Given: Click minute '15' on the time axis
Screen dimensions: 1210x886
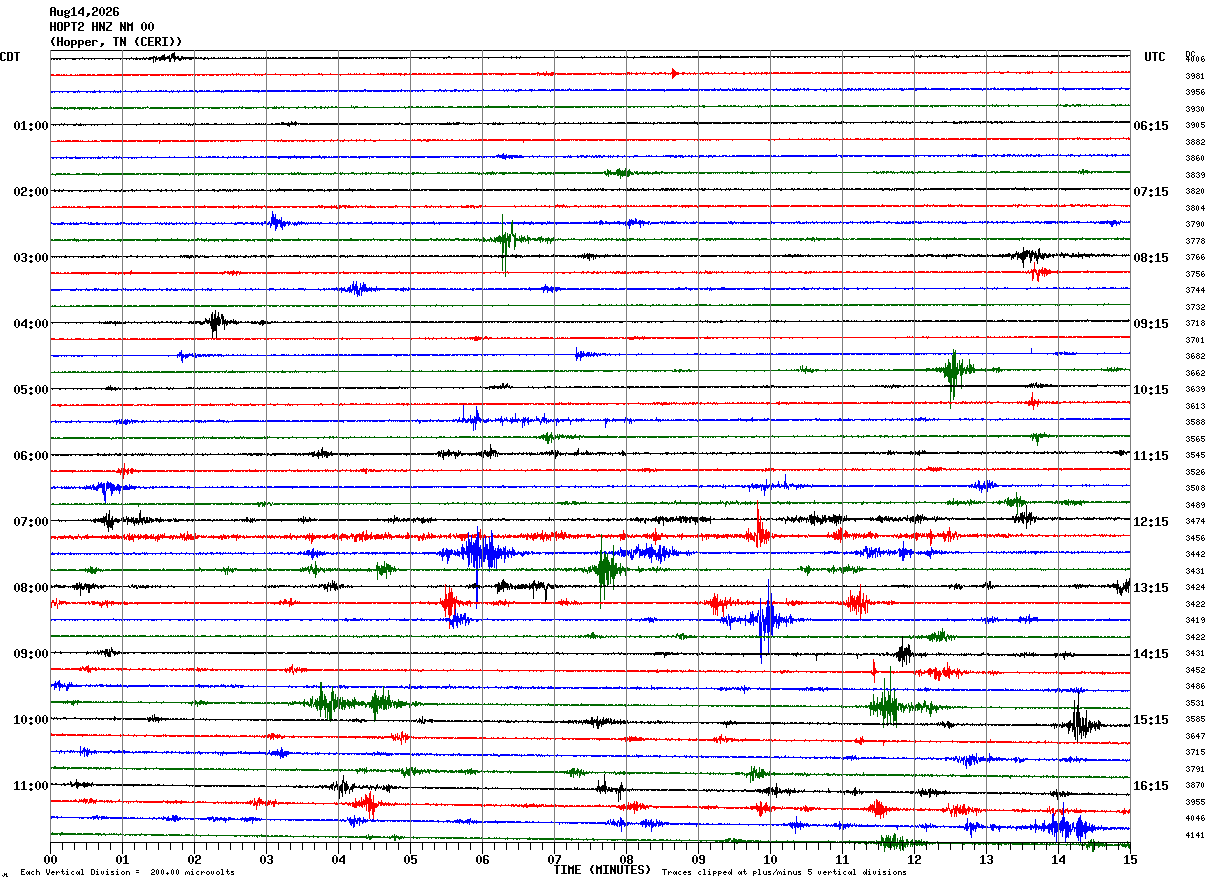Looking at the screenshot, I should tap(1130, 859).
